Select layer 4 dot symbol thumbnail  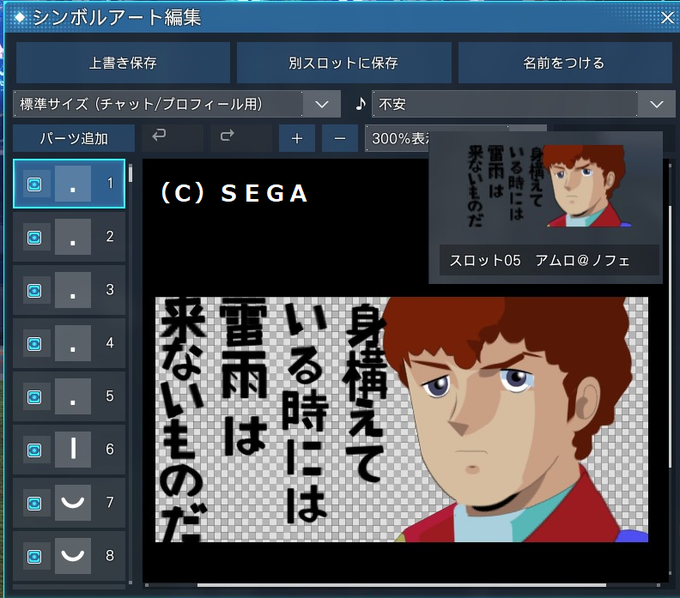[73, 343]
